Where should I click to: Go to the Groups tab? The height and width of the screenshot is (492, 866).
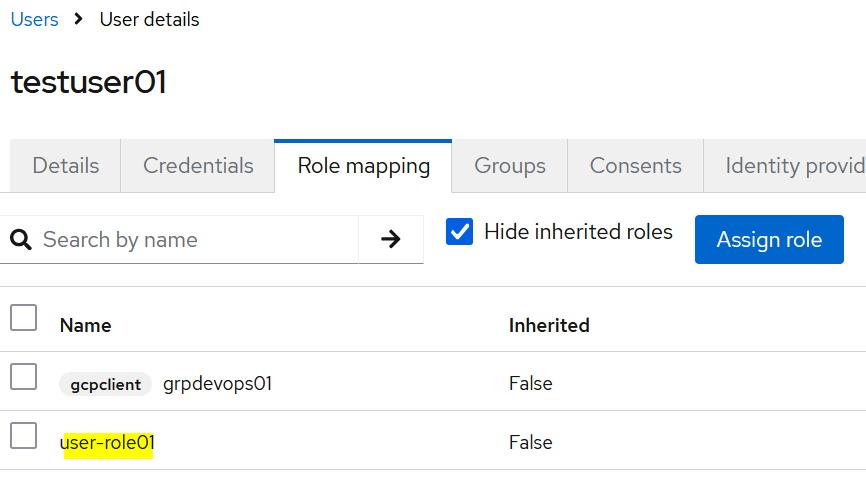tap(510, 166)
